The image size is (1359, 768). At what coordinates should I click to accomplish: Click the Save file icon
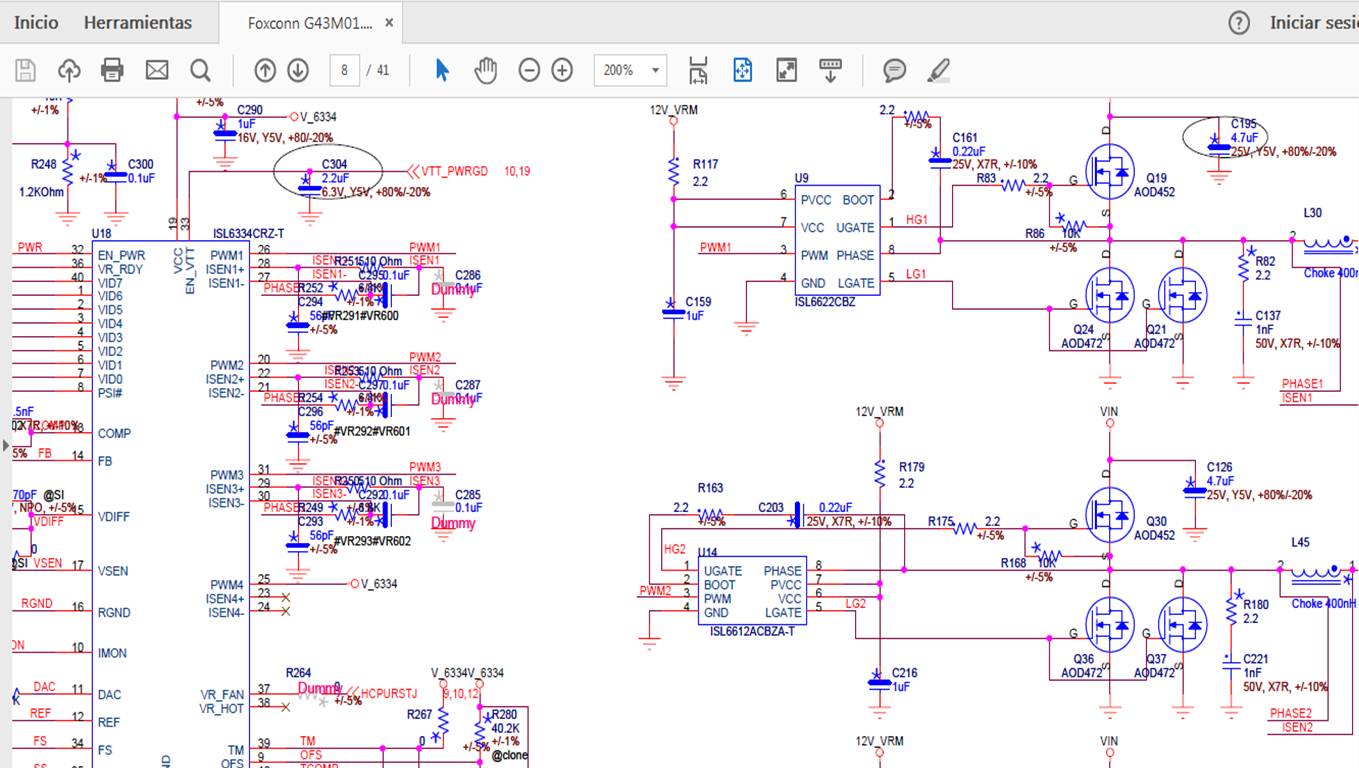[x=25, y=70]
